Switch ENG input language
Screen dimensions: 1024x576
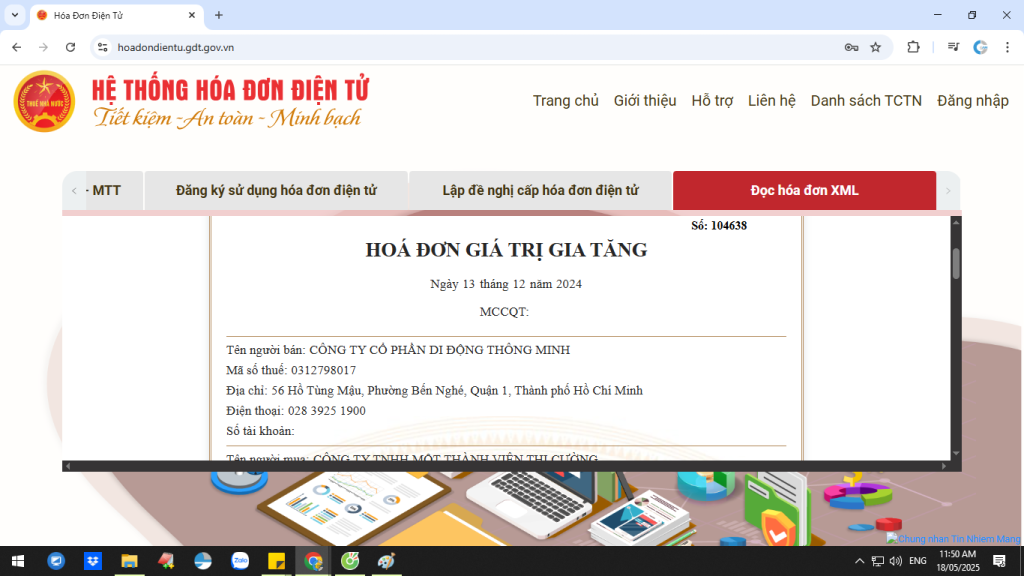(918, 561)
